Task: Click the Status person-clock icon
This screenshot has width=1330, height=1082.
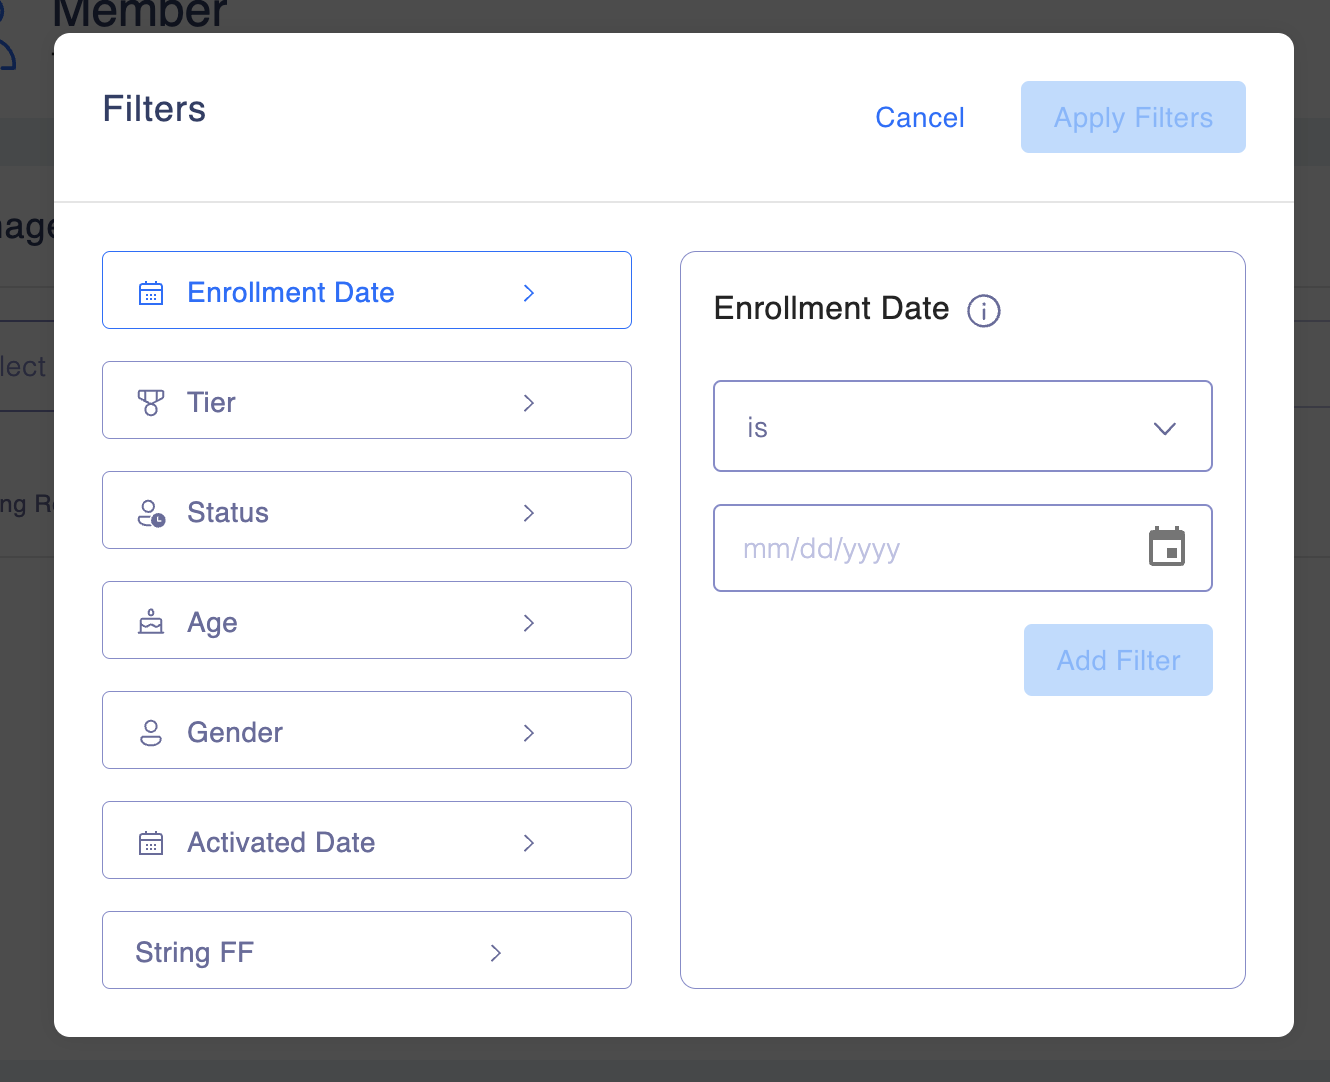Action: click(151, 513)
